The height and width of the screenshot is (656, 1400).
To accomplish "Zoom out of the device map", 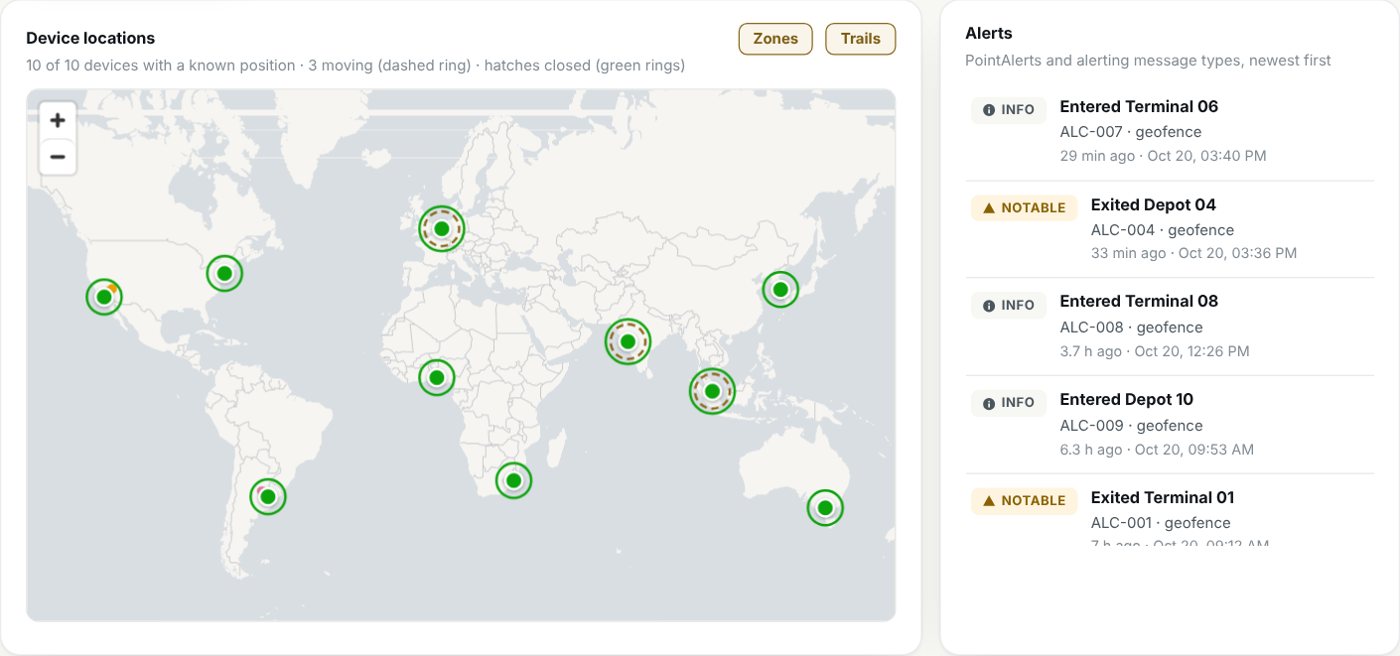I will tap(58, 157).
